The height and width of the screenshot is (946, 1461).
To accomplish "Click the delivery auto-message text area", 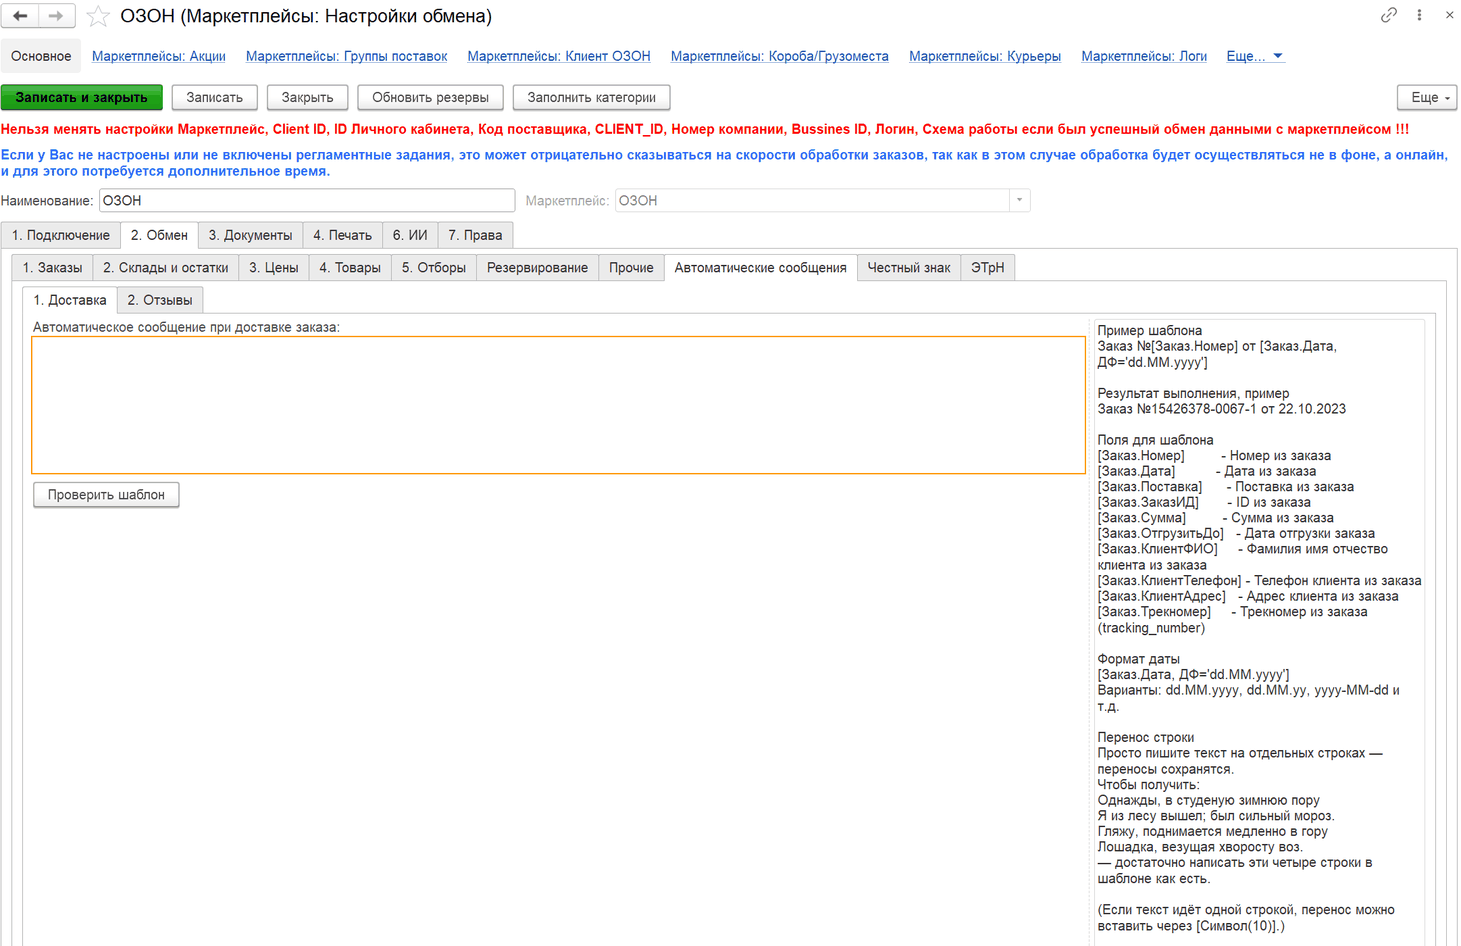I will point(558,405).
